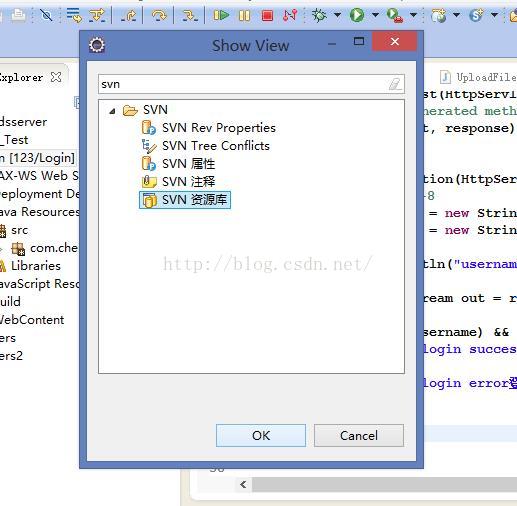Select Deployment Descriptor in Explorer
The width and height of the screenshot is (517, 506).
coord(40,194)
